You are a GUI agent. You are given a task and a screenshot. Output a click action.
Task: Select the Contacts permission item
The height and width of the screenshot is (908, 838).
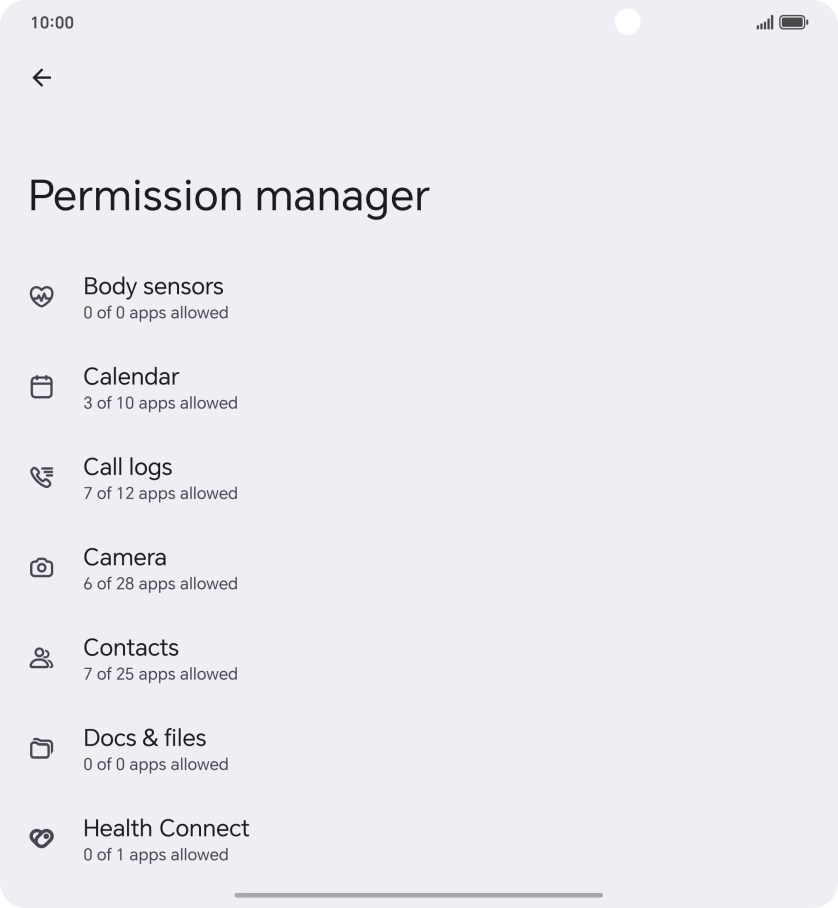tap(131, 648)
